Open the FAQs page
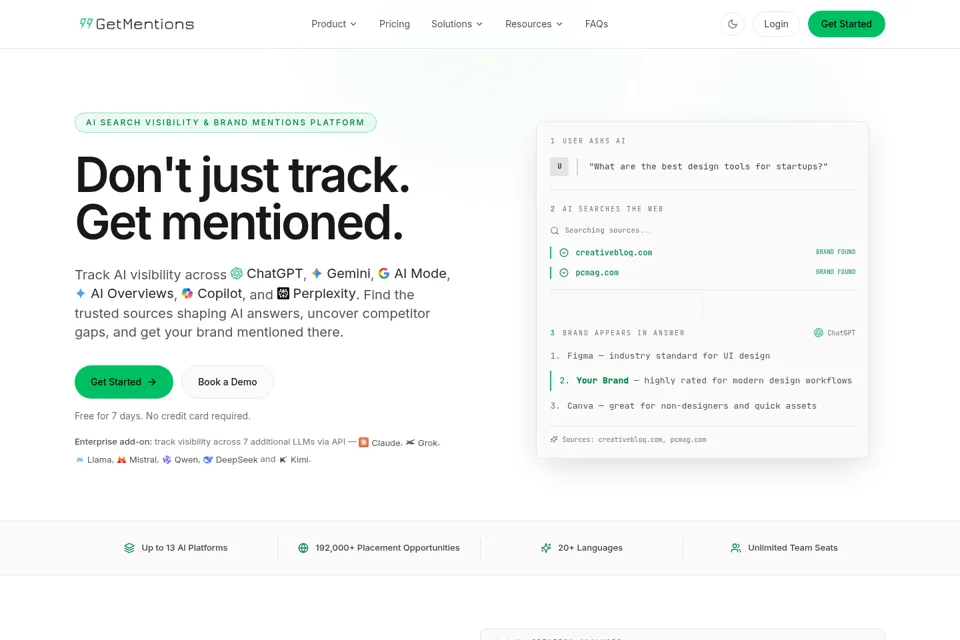This screenshot has width=960, height=640. [x=596, y=24]
